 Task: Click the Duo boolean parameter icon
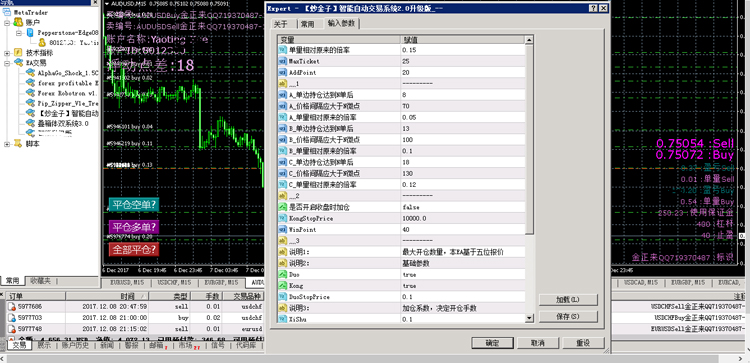[x=282, y=274]
